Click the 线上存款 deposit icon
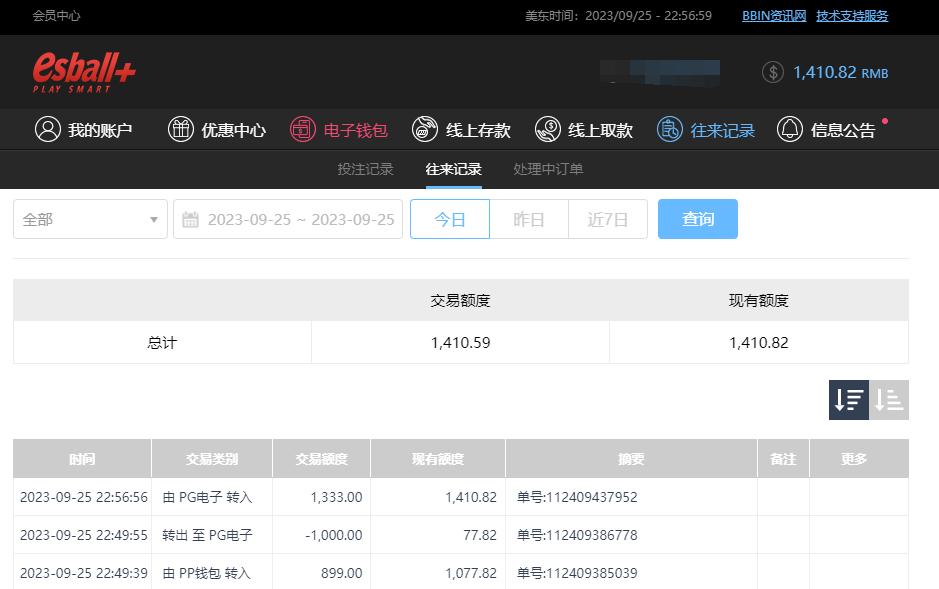The height and width of the screenshot is (589, 939). 425,130
